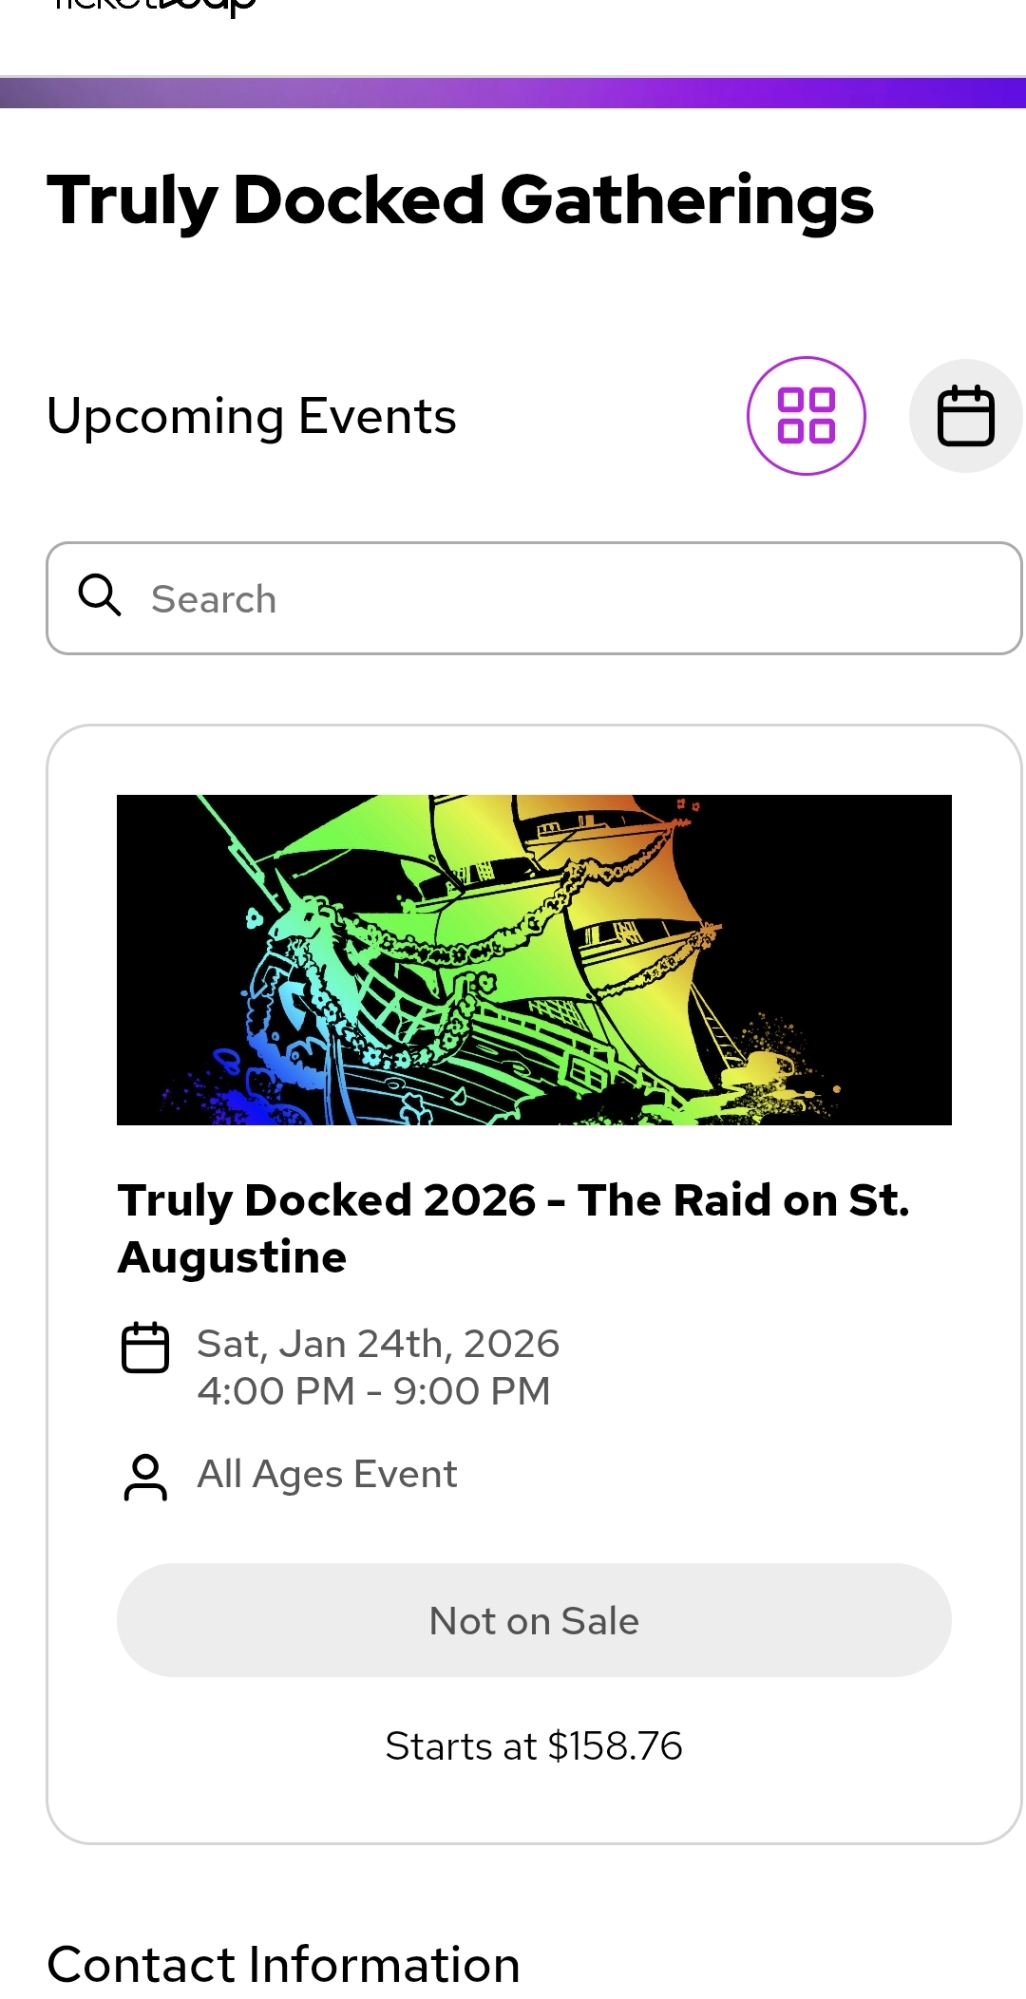Click the TicketLeap logo at top

tap(155, 8)
